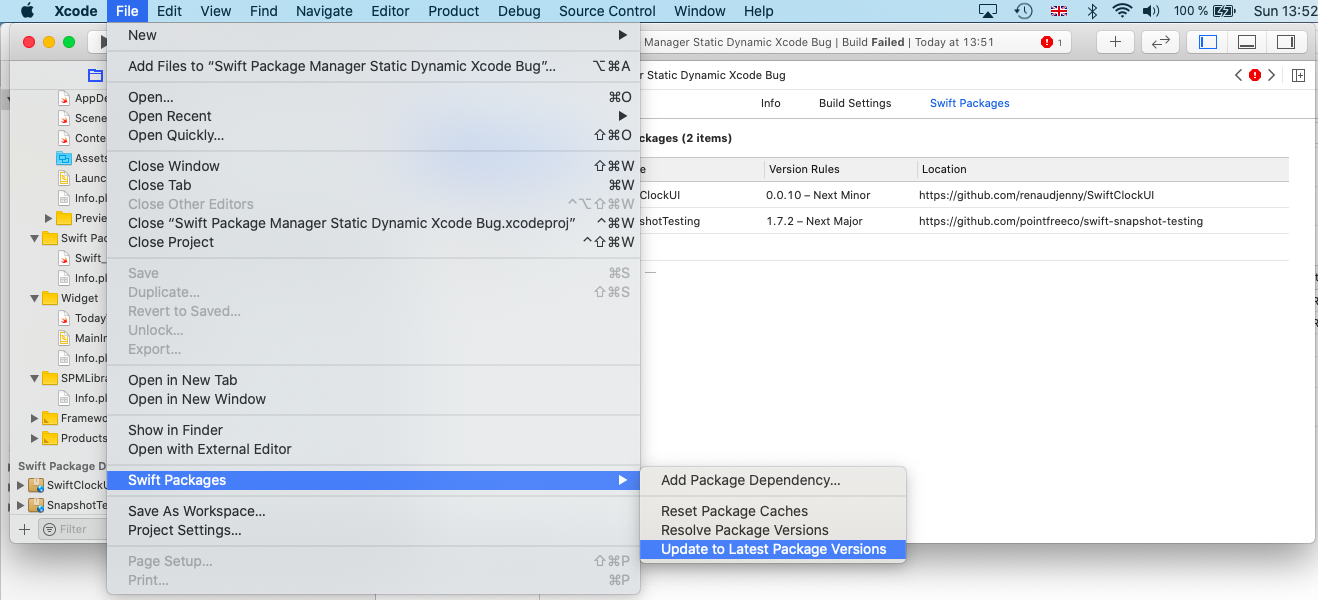Collapse the Swift Package group folder

(34, 238)
